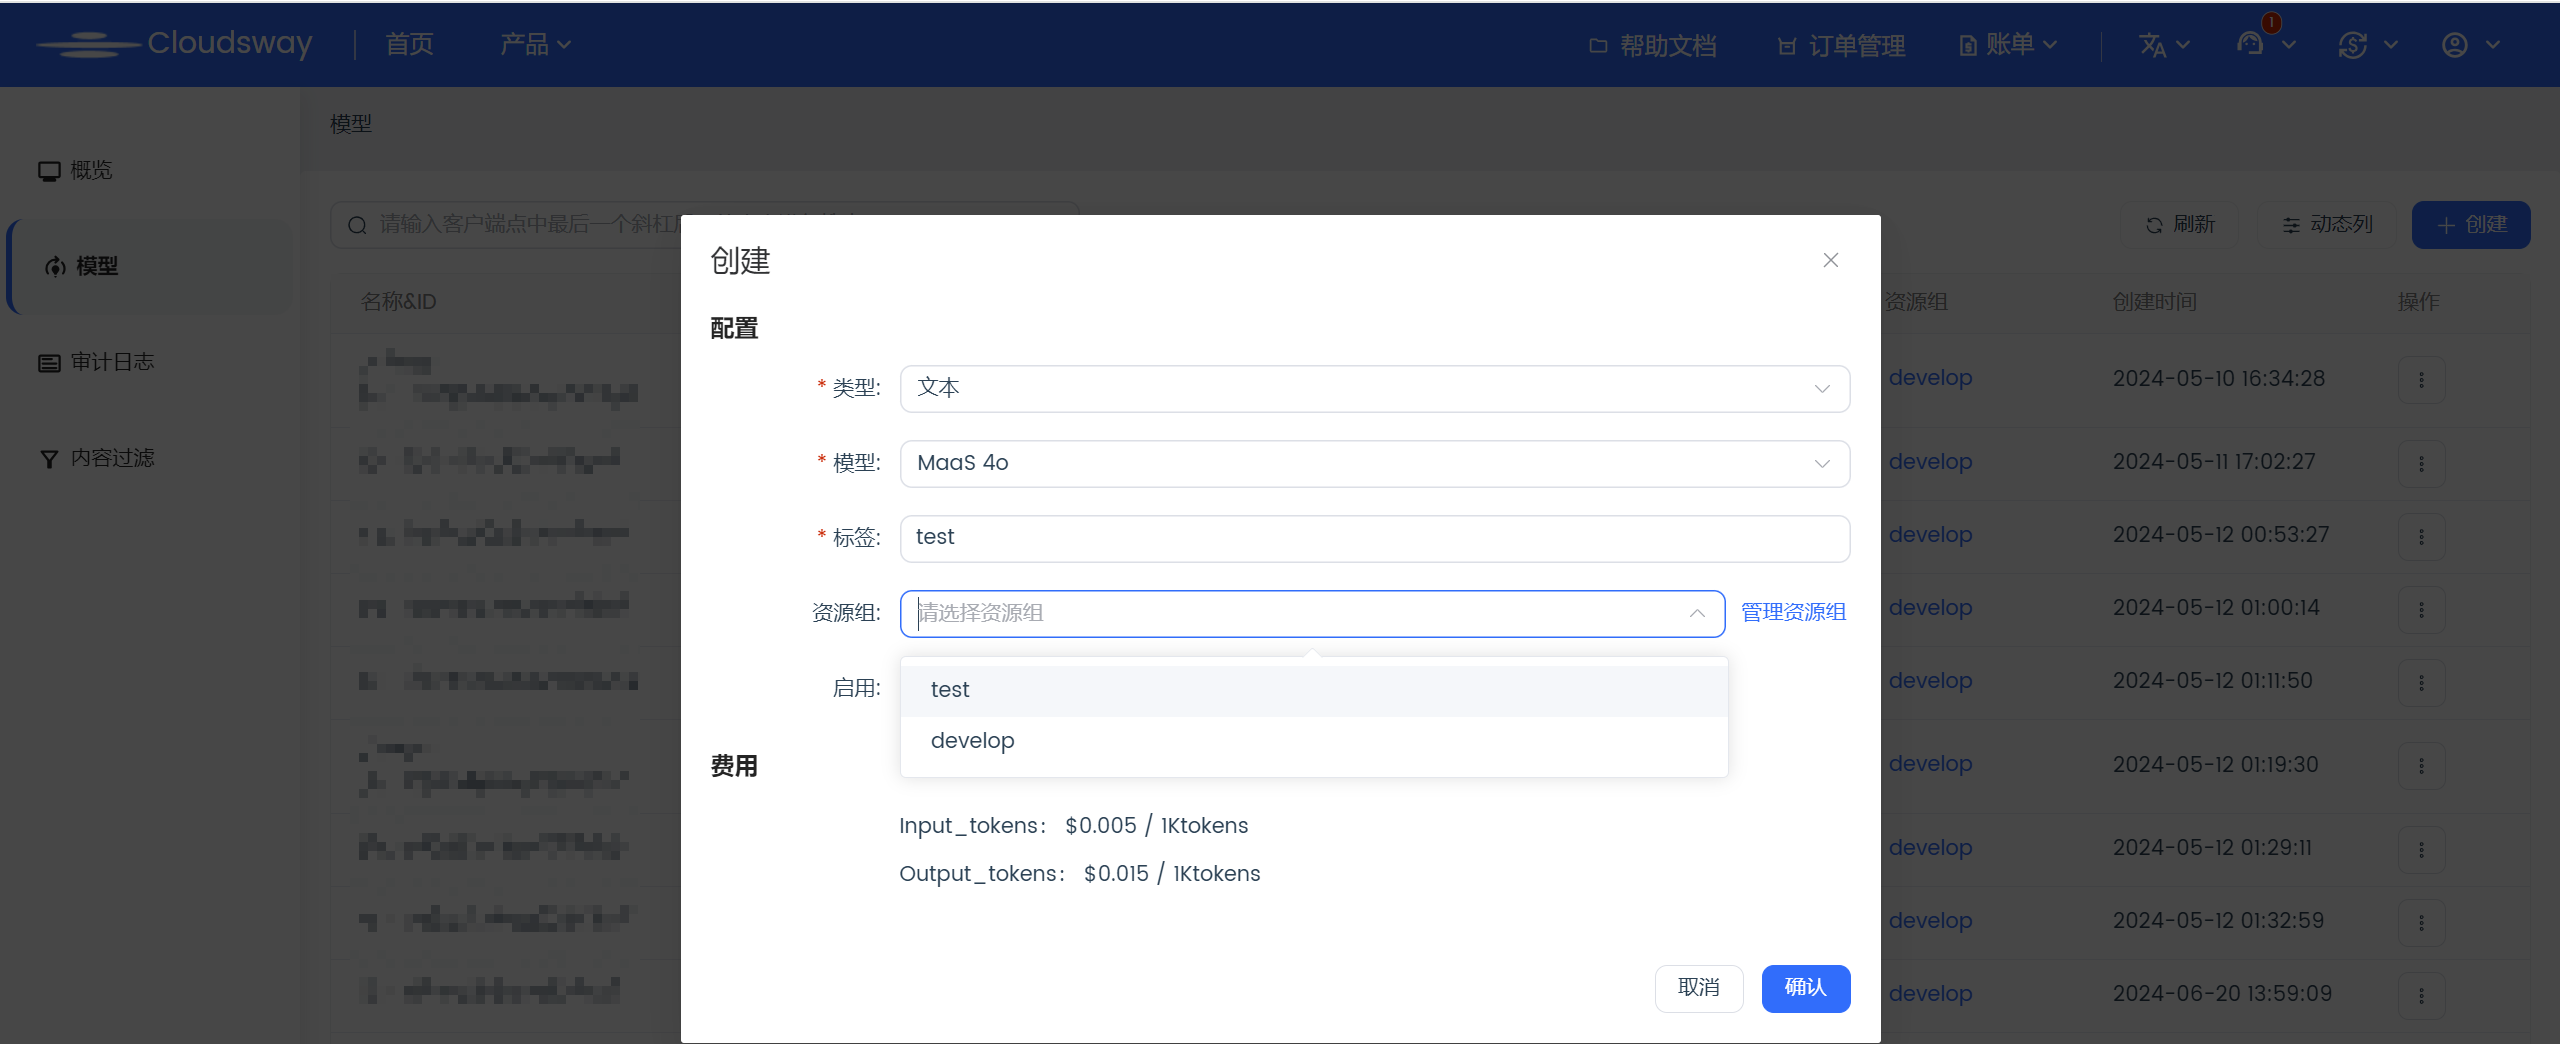Image resolution: width=2560 pixels, height=1044 pixels.
Task: Open the 管理资源组 link
Action: (x=1793, y=612)
